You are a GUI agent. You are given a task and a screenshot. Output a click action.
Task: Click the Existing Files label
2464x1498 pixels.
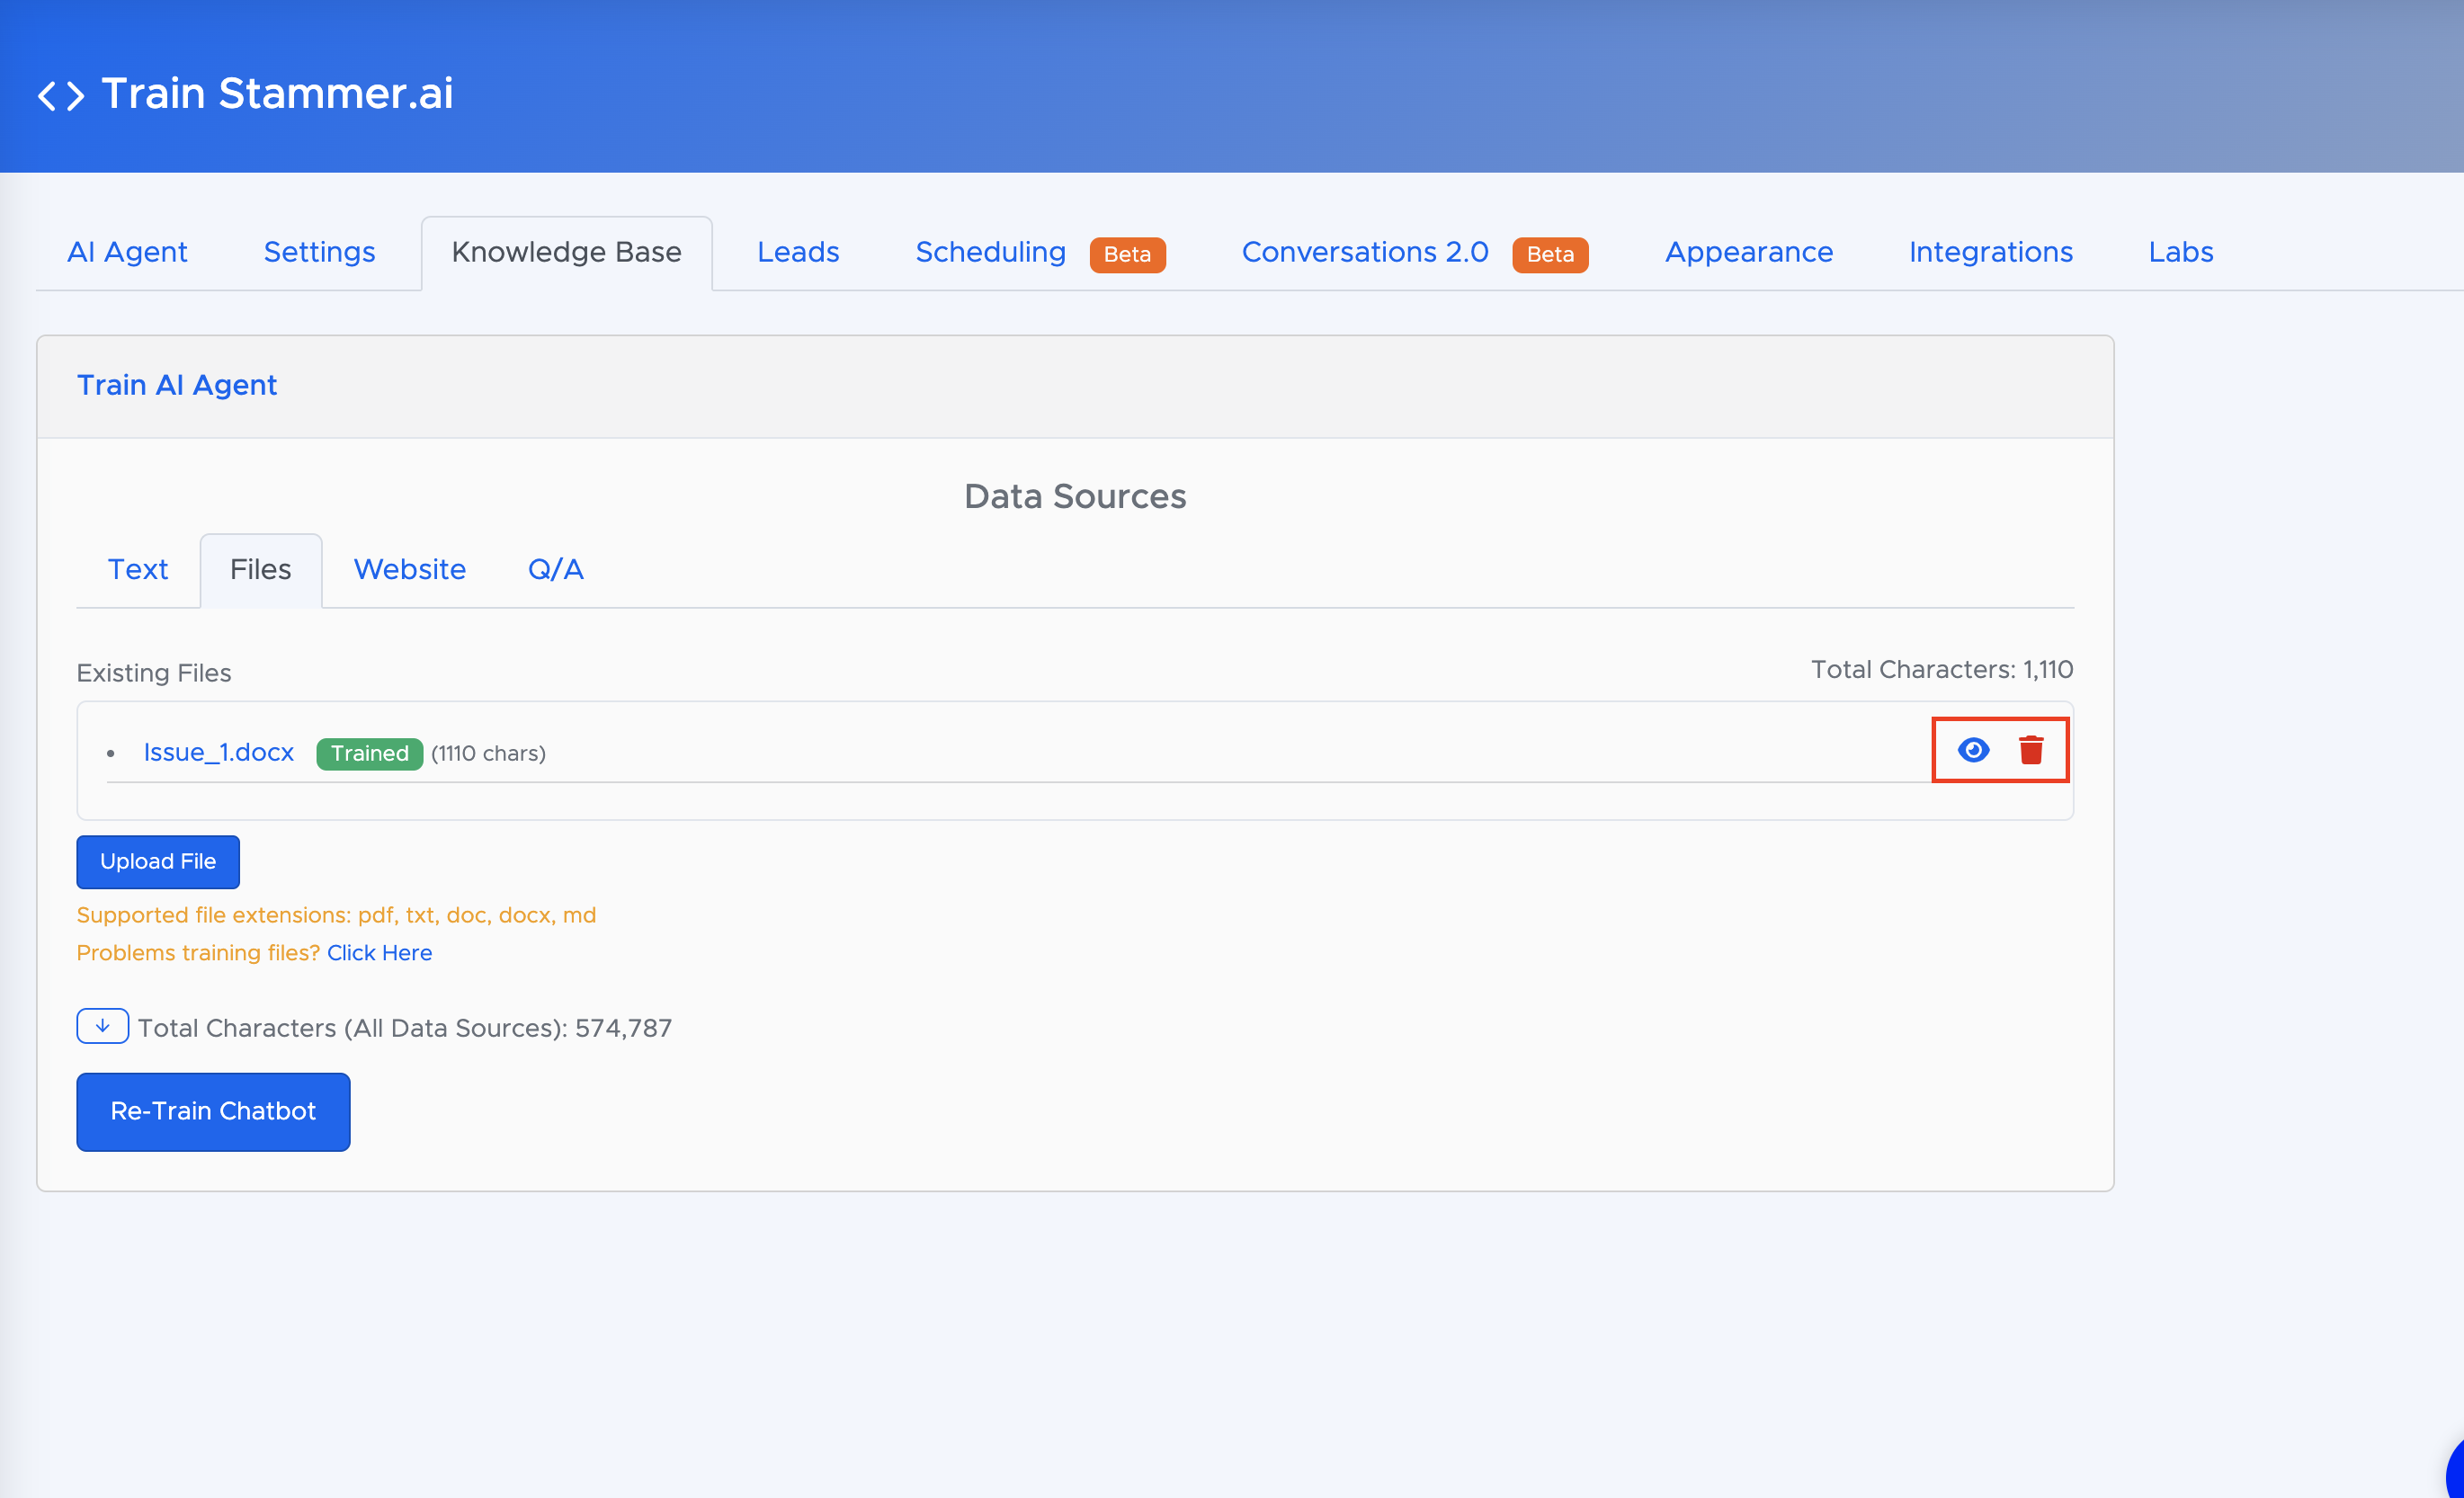pos(154,673)
